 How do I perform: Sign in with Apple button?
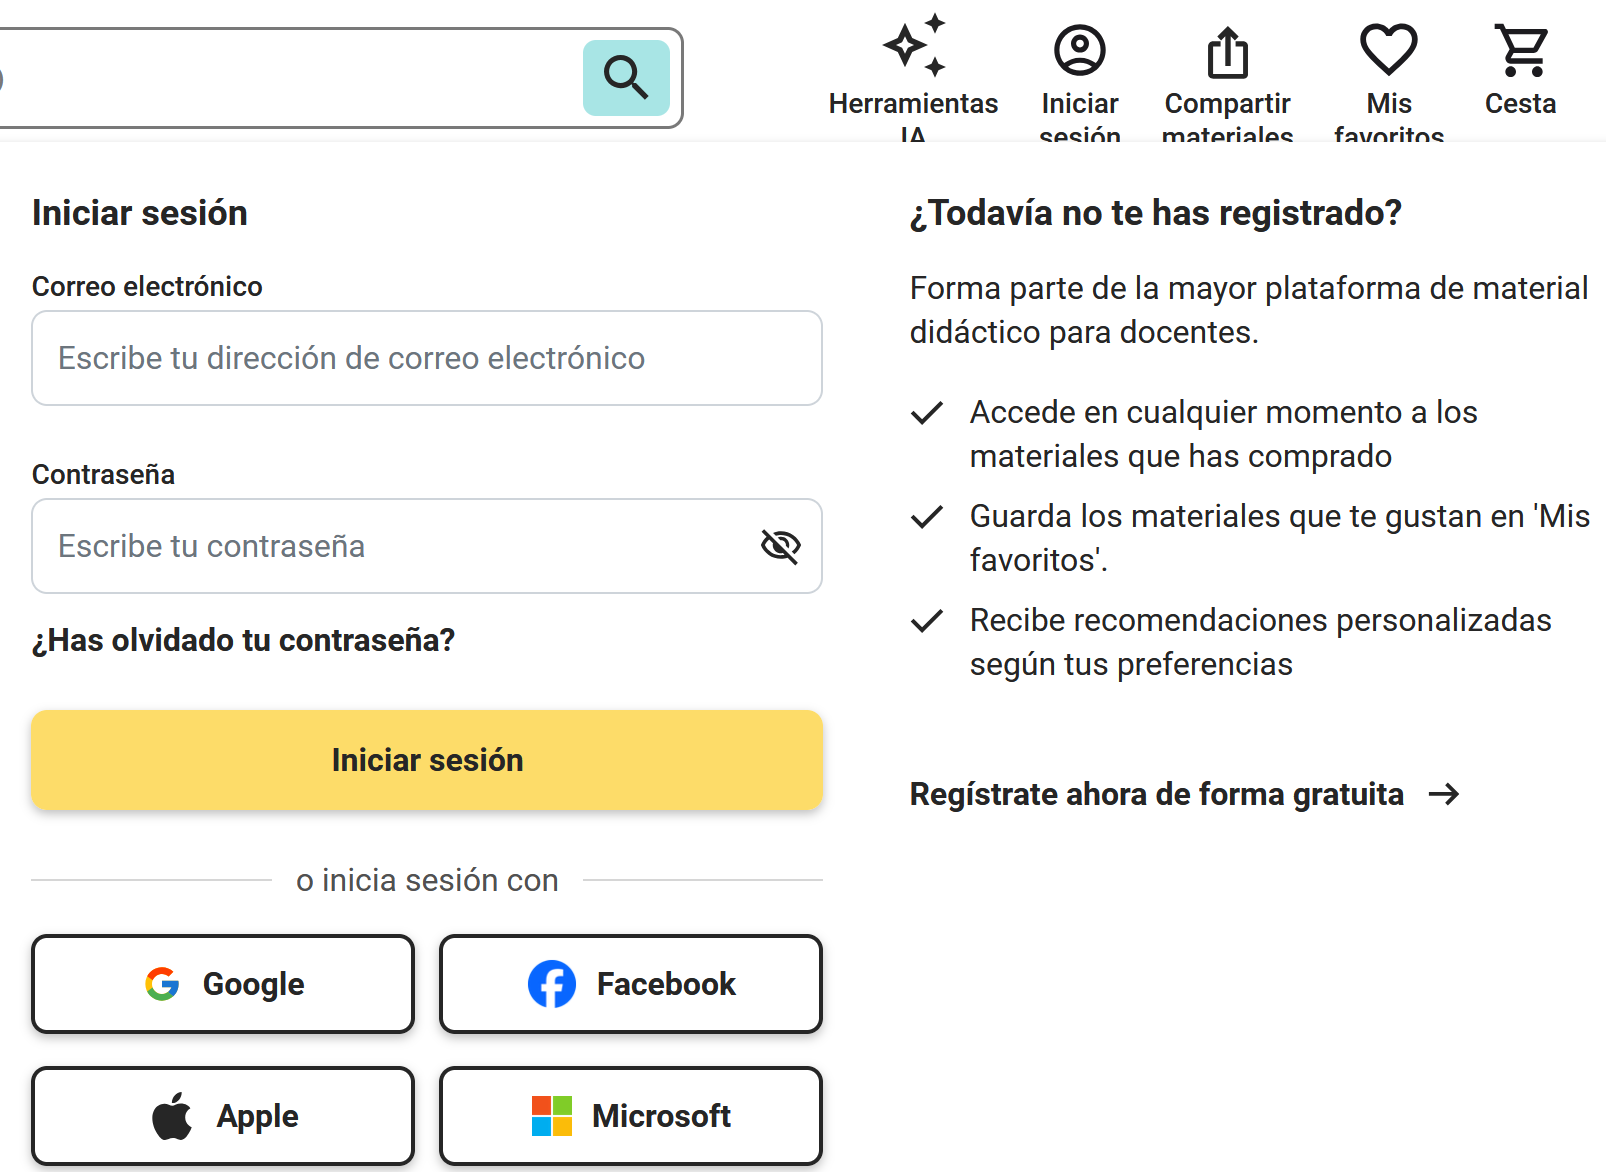pyautogui.click(x=223, y=1116)
